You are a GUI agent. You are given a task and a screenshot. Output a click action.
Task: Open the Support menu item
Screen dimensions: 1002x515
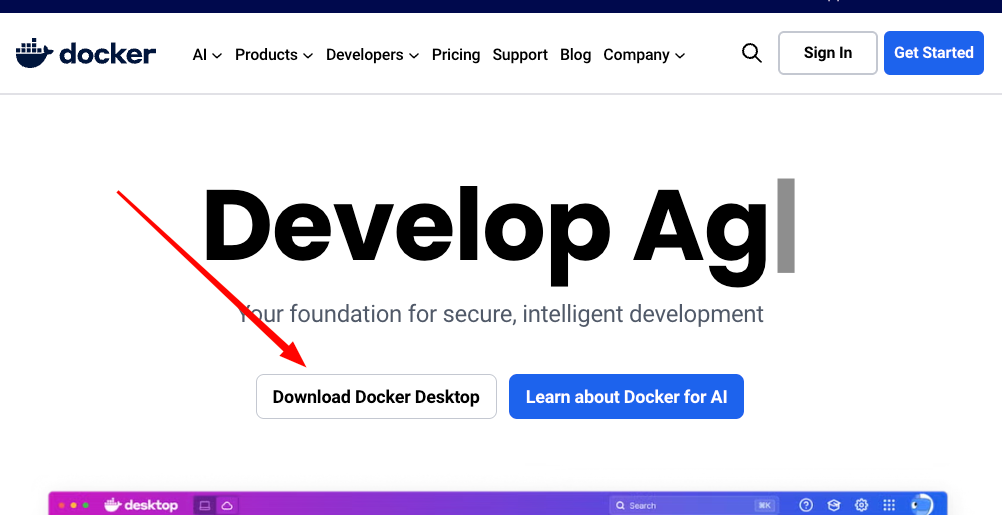click(520, 55)
